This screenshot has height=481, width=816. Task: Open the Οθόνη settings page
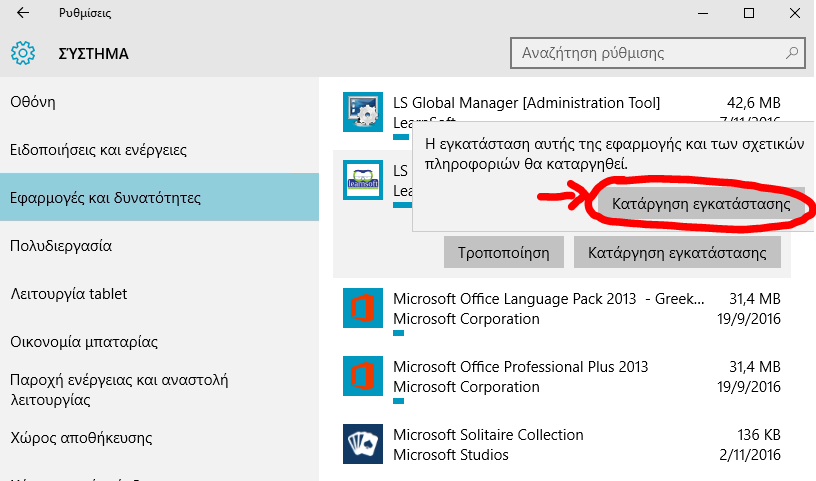click(x=32, y=102)
